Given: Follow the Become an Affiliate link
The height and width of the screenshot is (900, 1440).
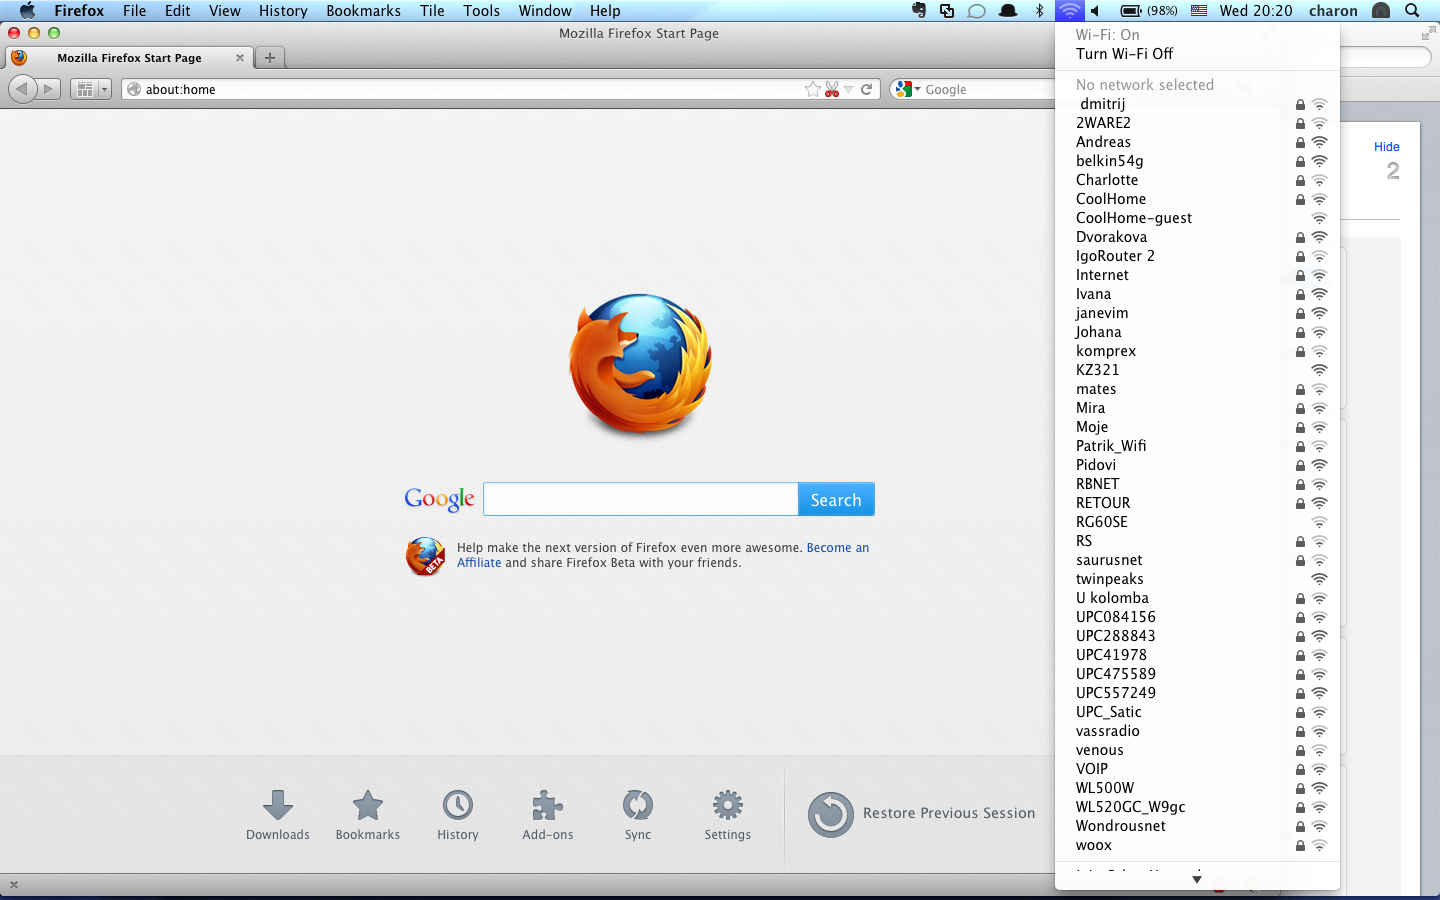Looking at the screenshot, I should (837, 548).
